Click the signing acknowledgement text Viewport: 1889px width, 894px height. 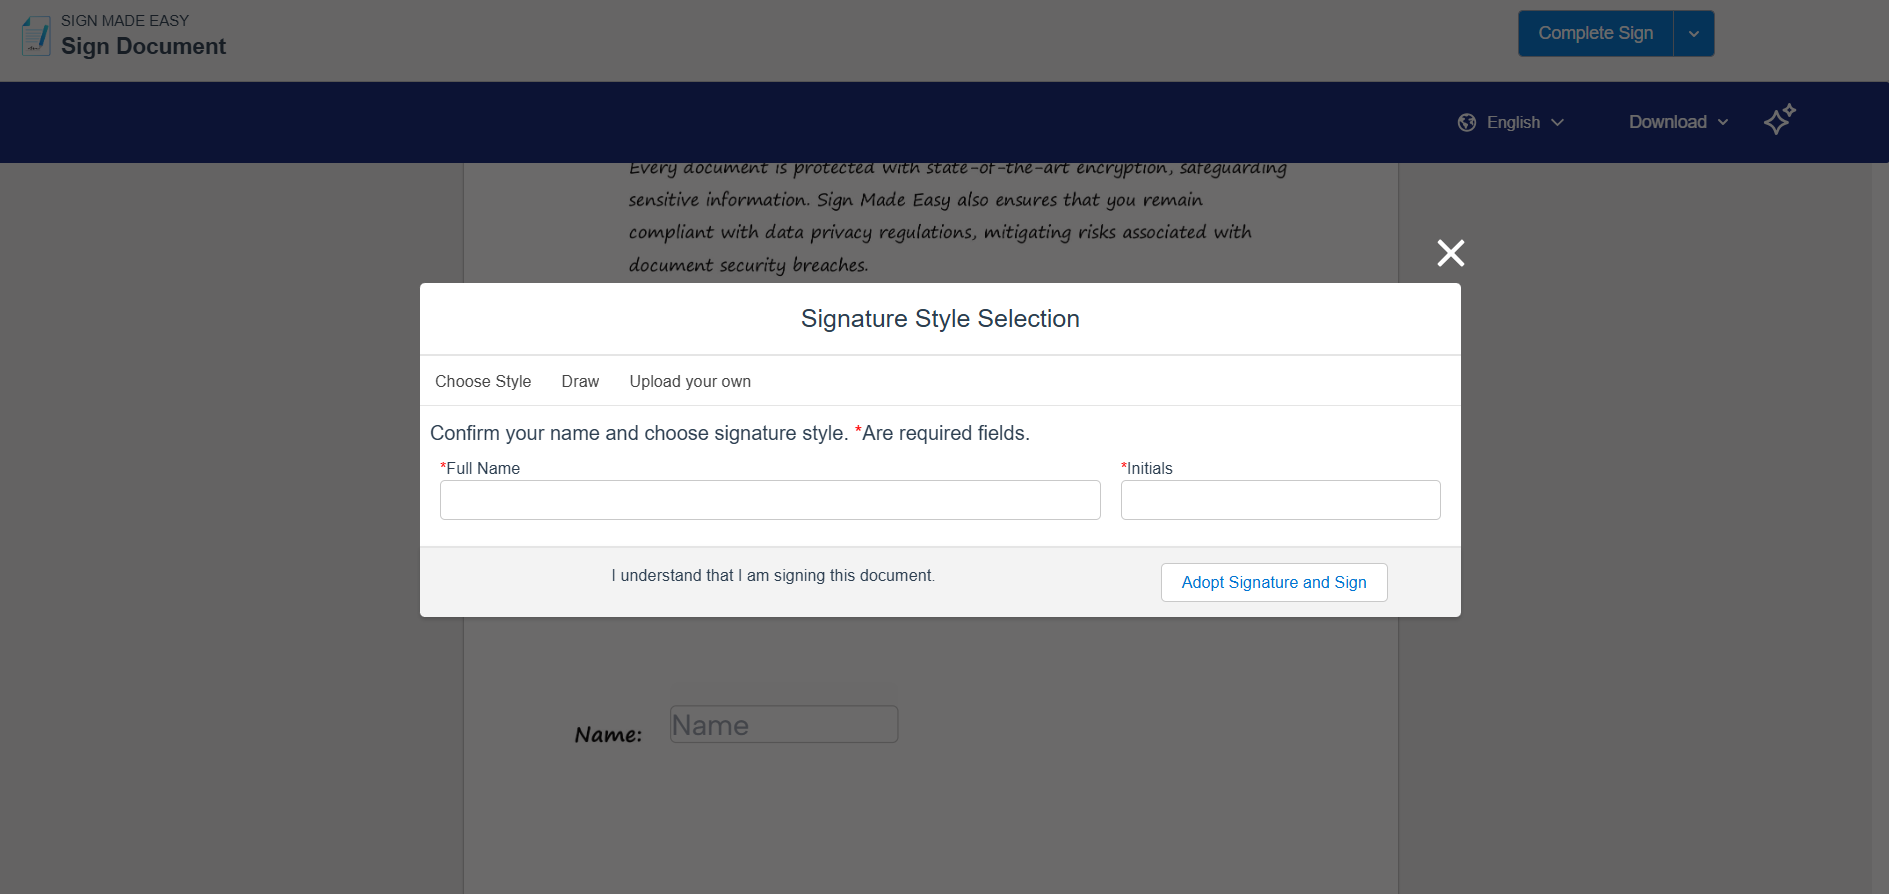pos(773,575)
